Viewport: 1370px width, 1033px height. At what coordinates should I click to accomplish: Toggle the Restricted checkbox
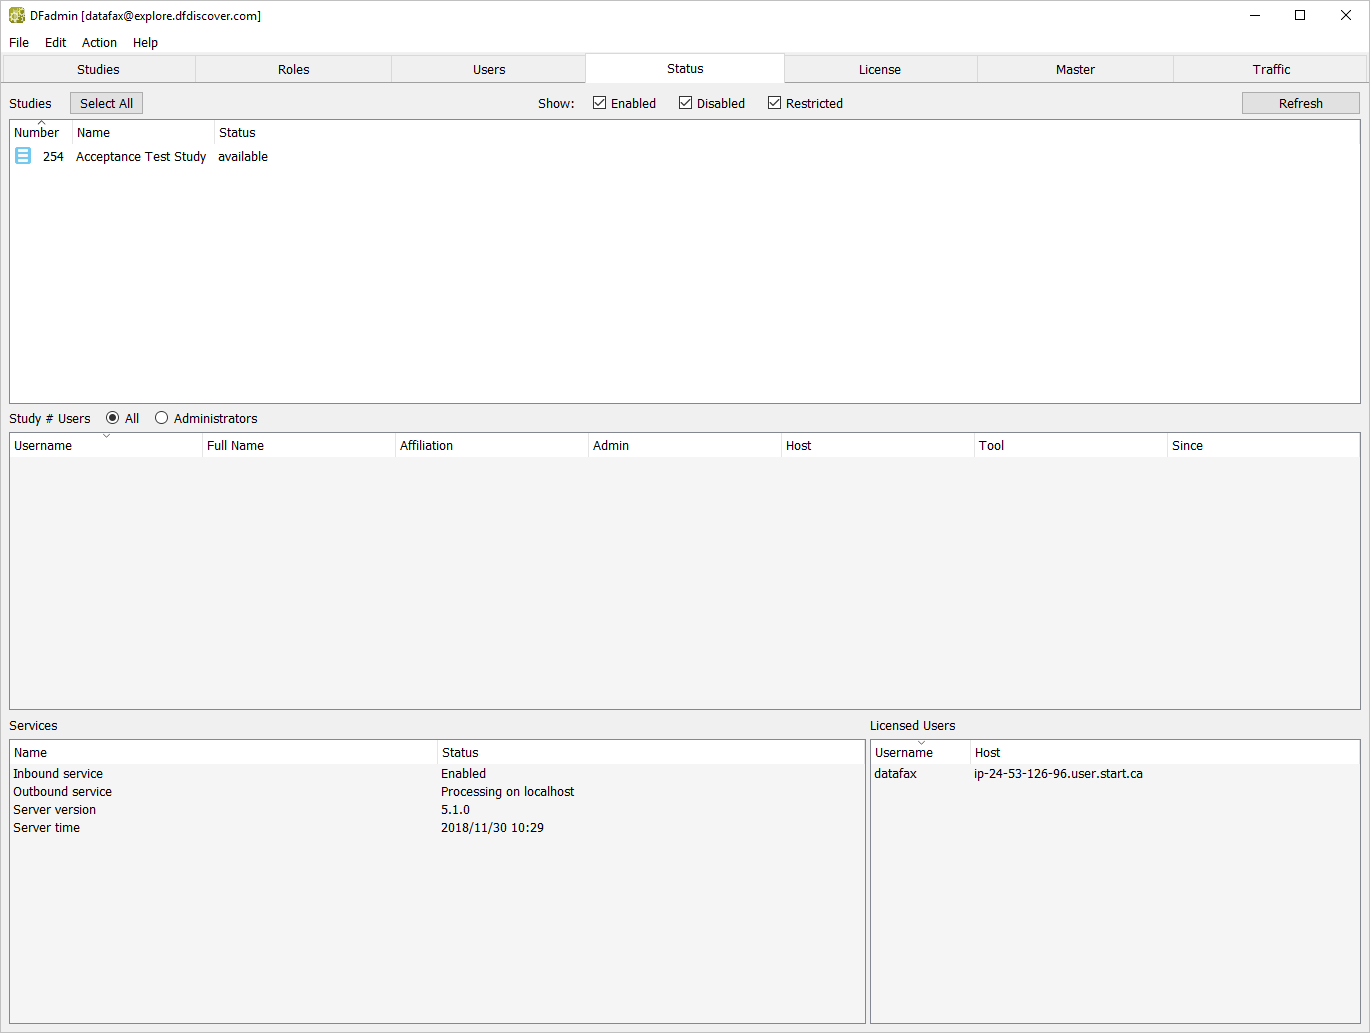tap(774, 103)
